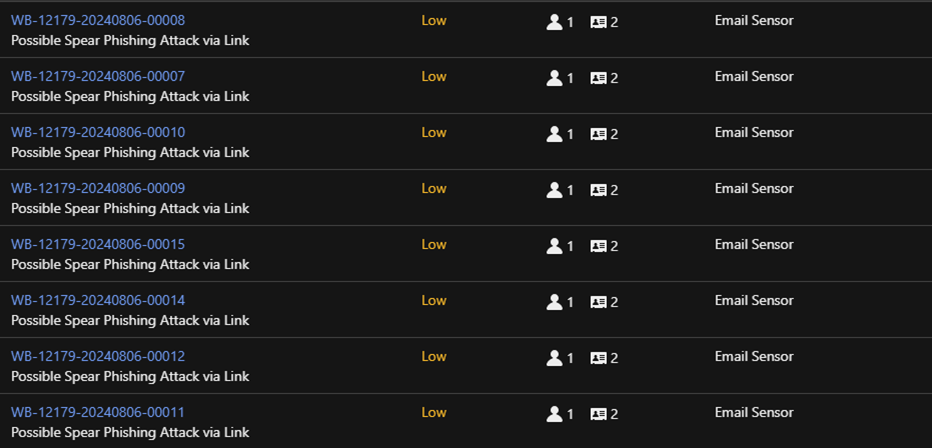The width and height of the screenshot is (932, 448).
Task: Click the ID card icon for alert 00011
Action: point(599,413)
